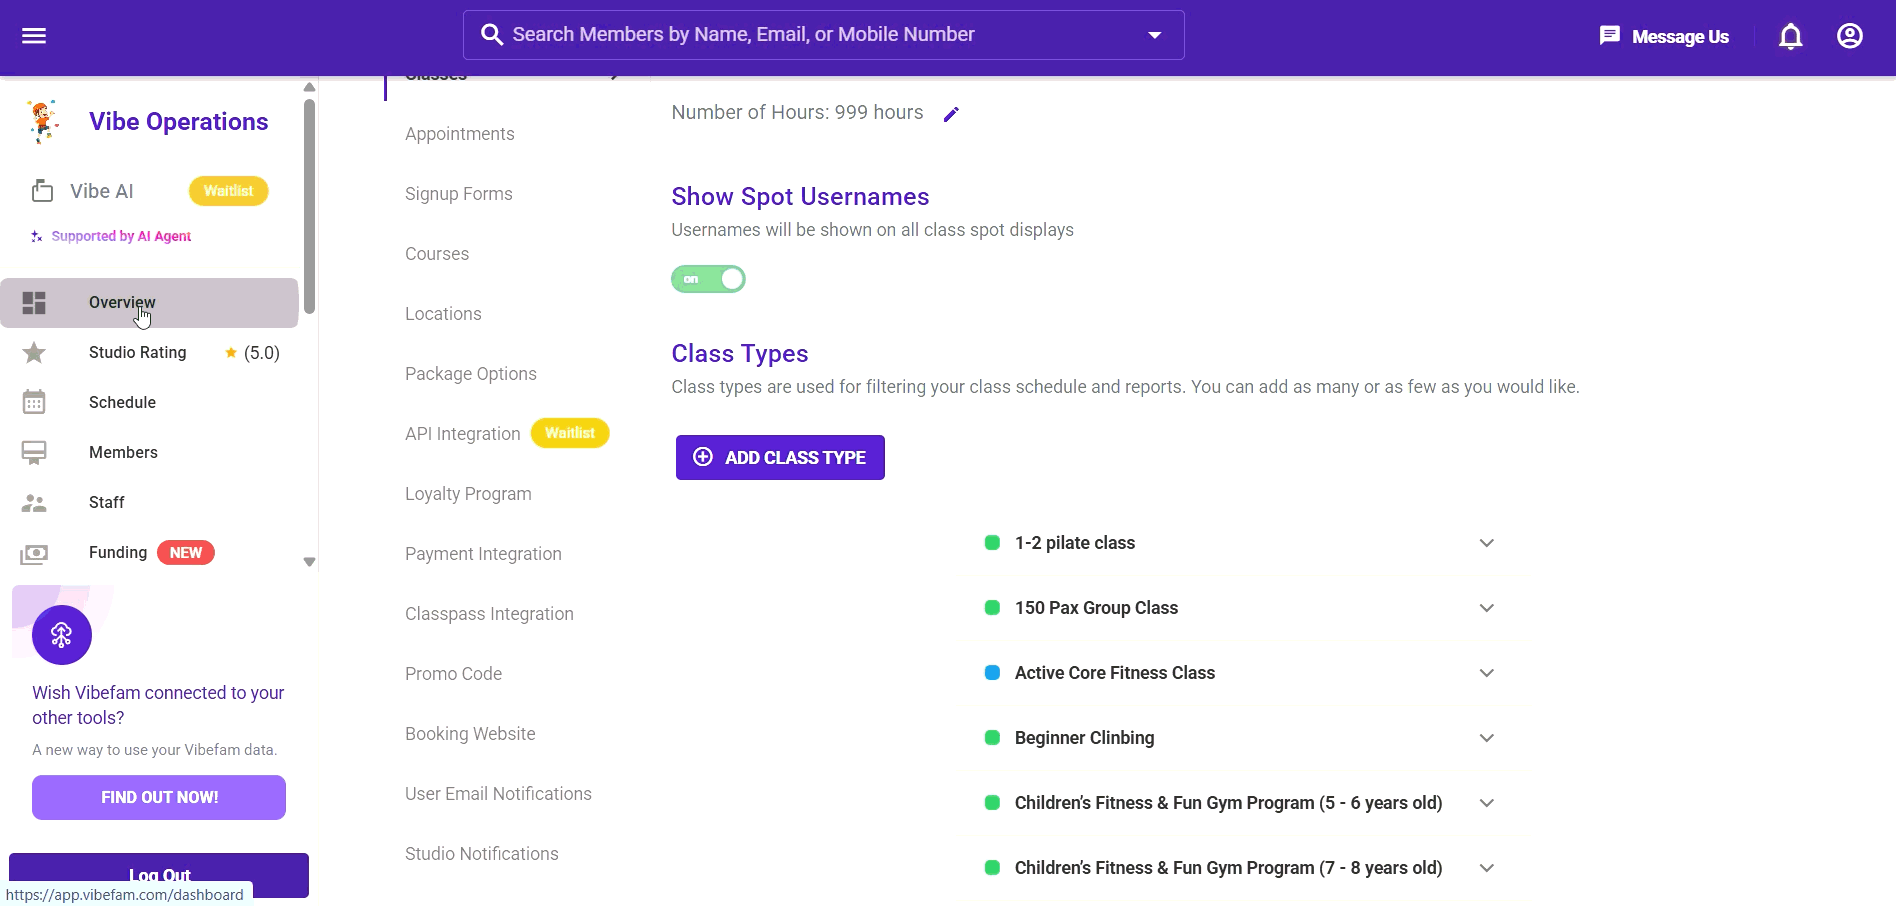Toggle Show Spot Usernames switch off

[708, 279]
